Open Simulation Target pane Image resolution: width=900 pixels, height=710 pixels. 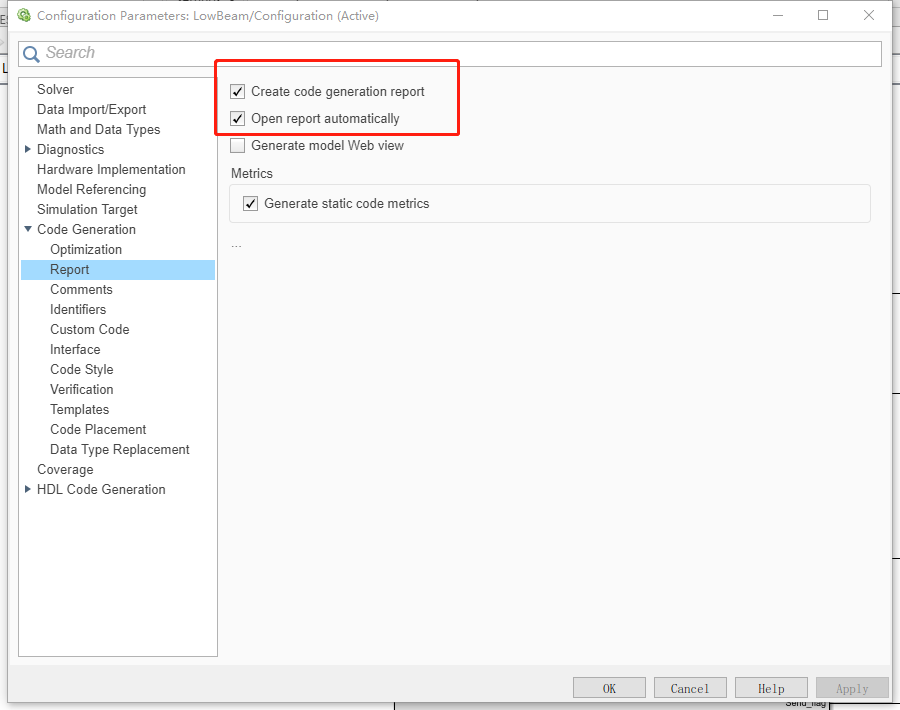coord(87,209)
